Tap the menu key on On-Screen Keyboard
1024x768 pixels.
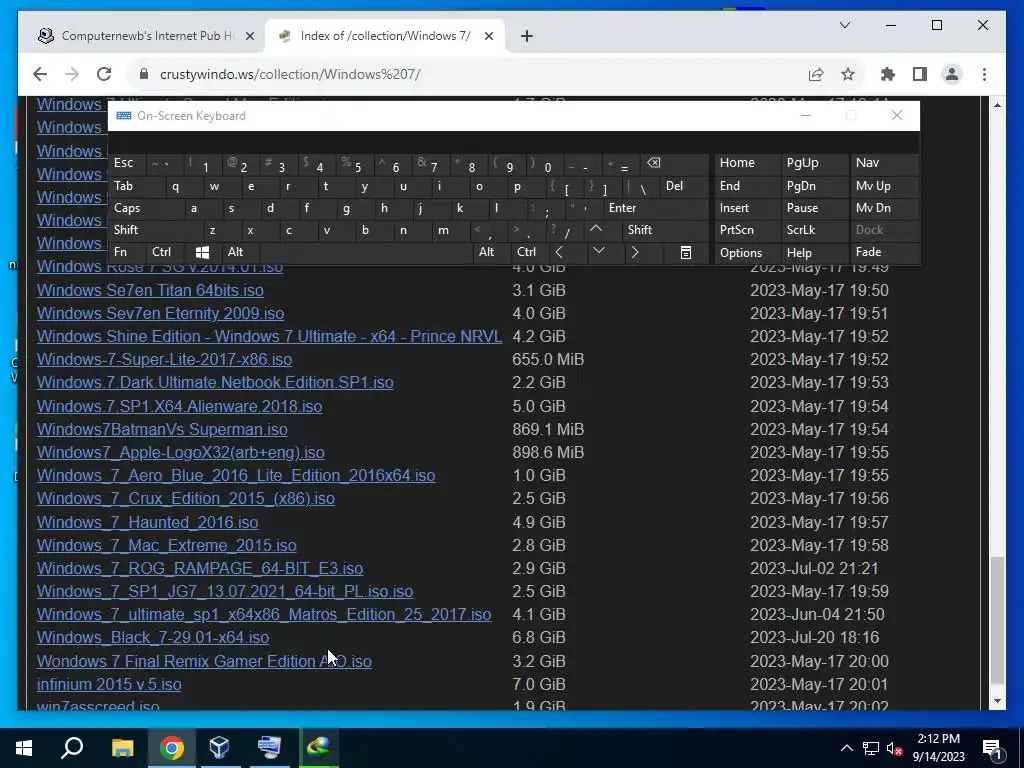pos(686,252)
